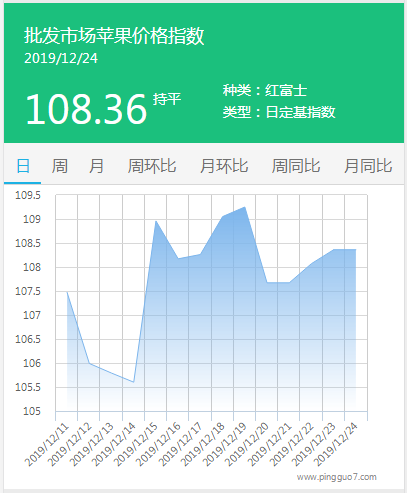Click the 2019/12/24 x-axis label

click(x=336, y=444)
